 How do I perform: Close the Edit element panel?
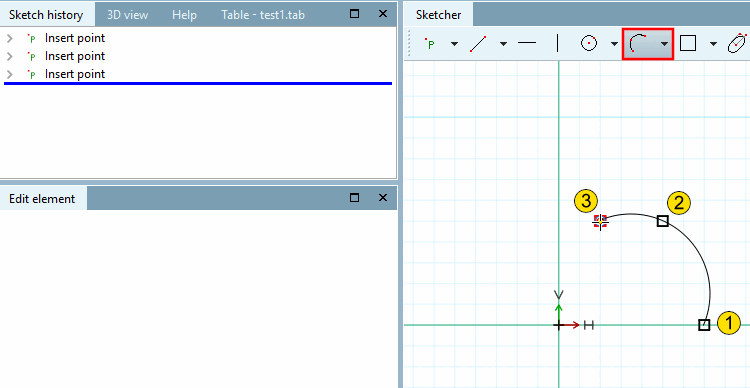click(x=383, y=197)
